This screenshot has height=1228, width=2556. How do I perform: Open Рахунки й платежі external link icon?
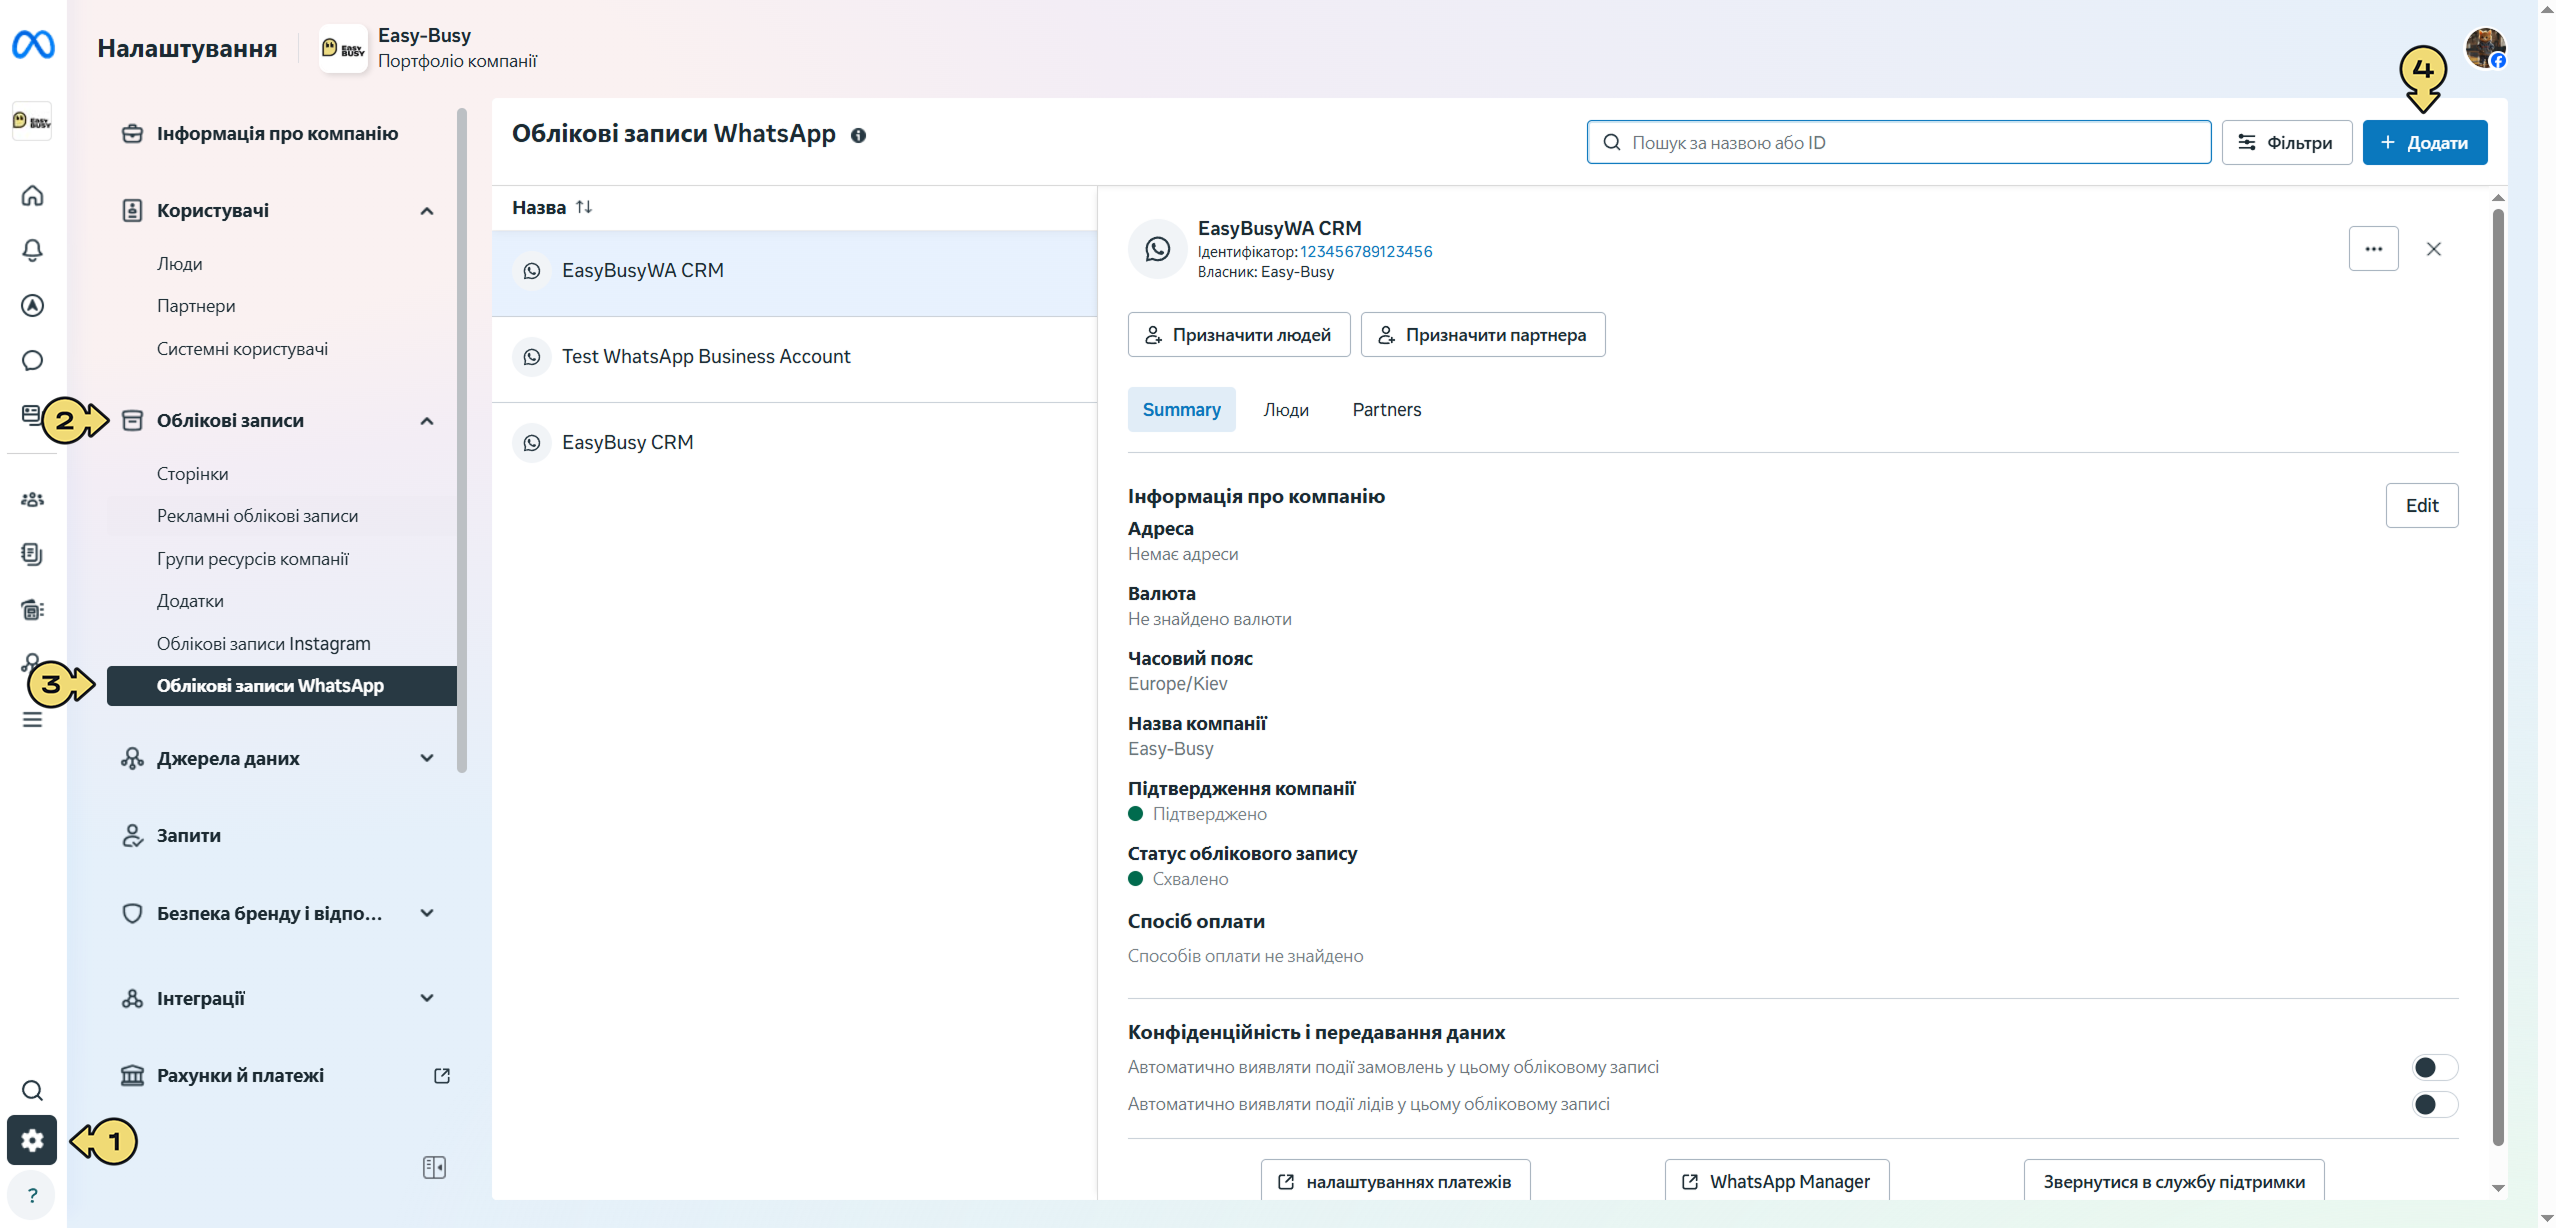442,1075
